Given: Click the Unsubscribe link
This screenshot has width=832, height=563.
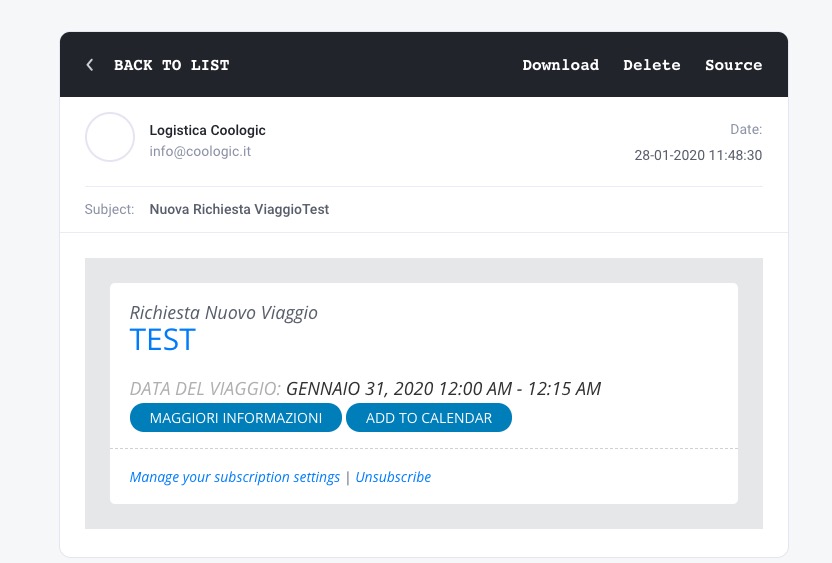Looking at the screenshot, I should [393, 477].
